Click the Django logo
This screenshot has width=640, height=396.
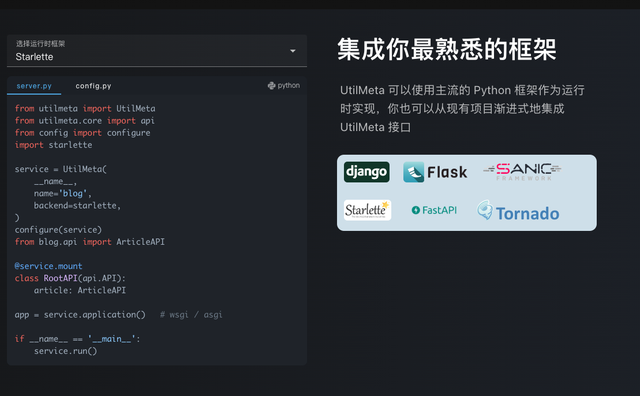tap(367, 172)
